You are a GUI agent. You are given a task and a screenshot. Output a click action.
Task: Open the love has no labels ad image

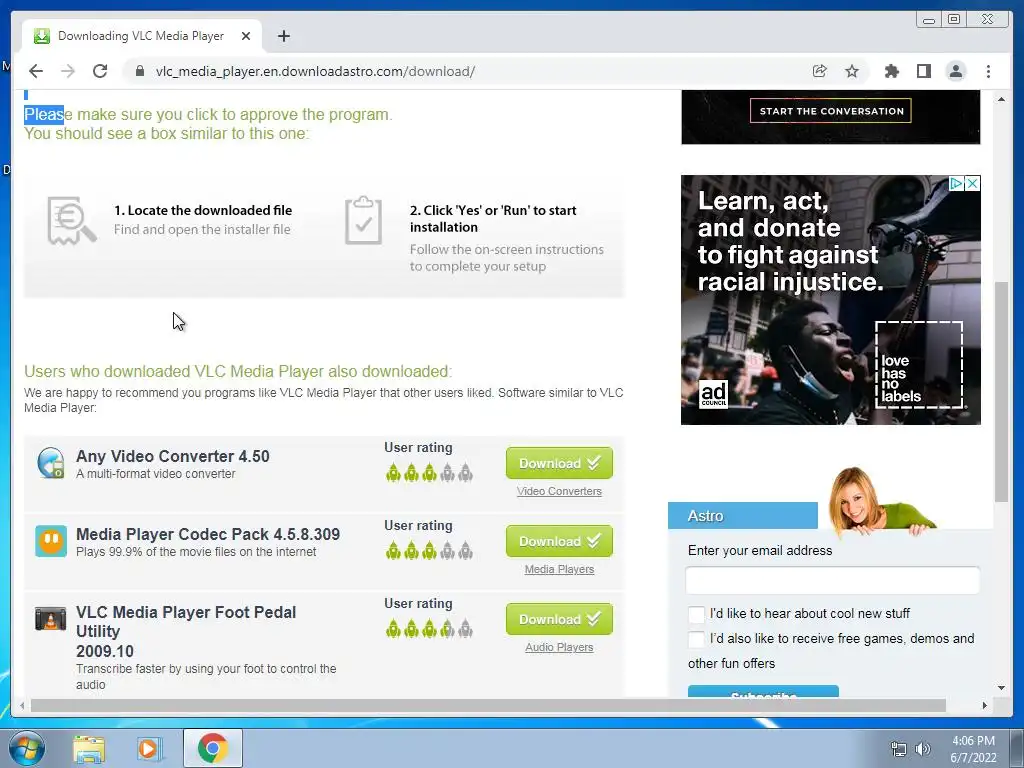click(x=831, y=300)
